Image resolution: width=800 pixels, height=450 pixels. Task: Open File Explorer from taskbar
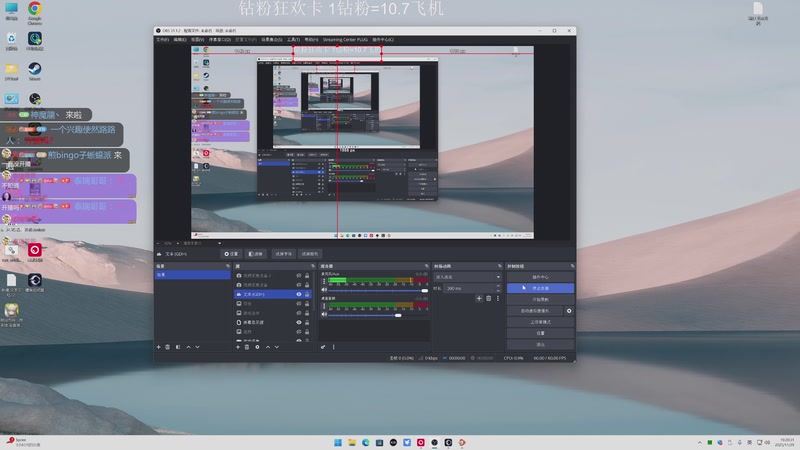click(x=352, y=442)
